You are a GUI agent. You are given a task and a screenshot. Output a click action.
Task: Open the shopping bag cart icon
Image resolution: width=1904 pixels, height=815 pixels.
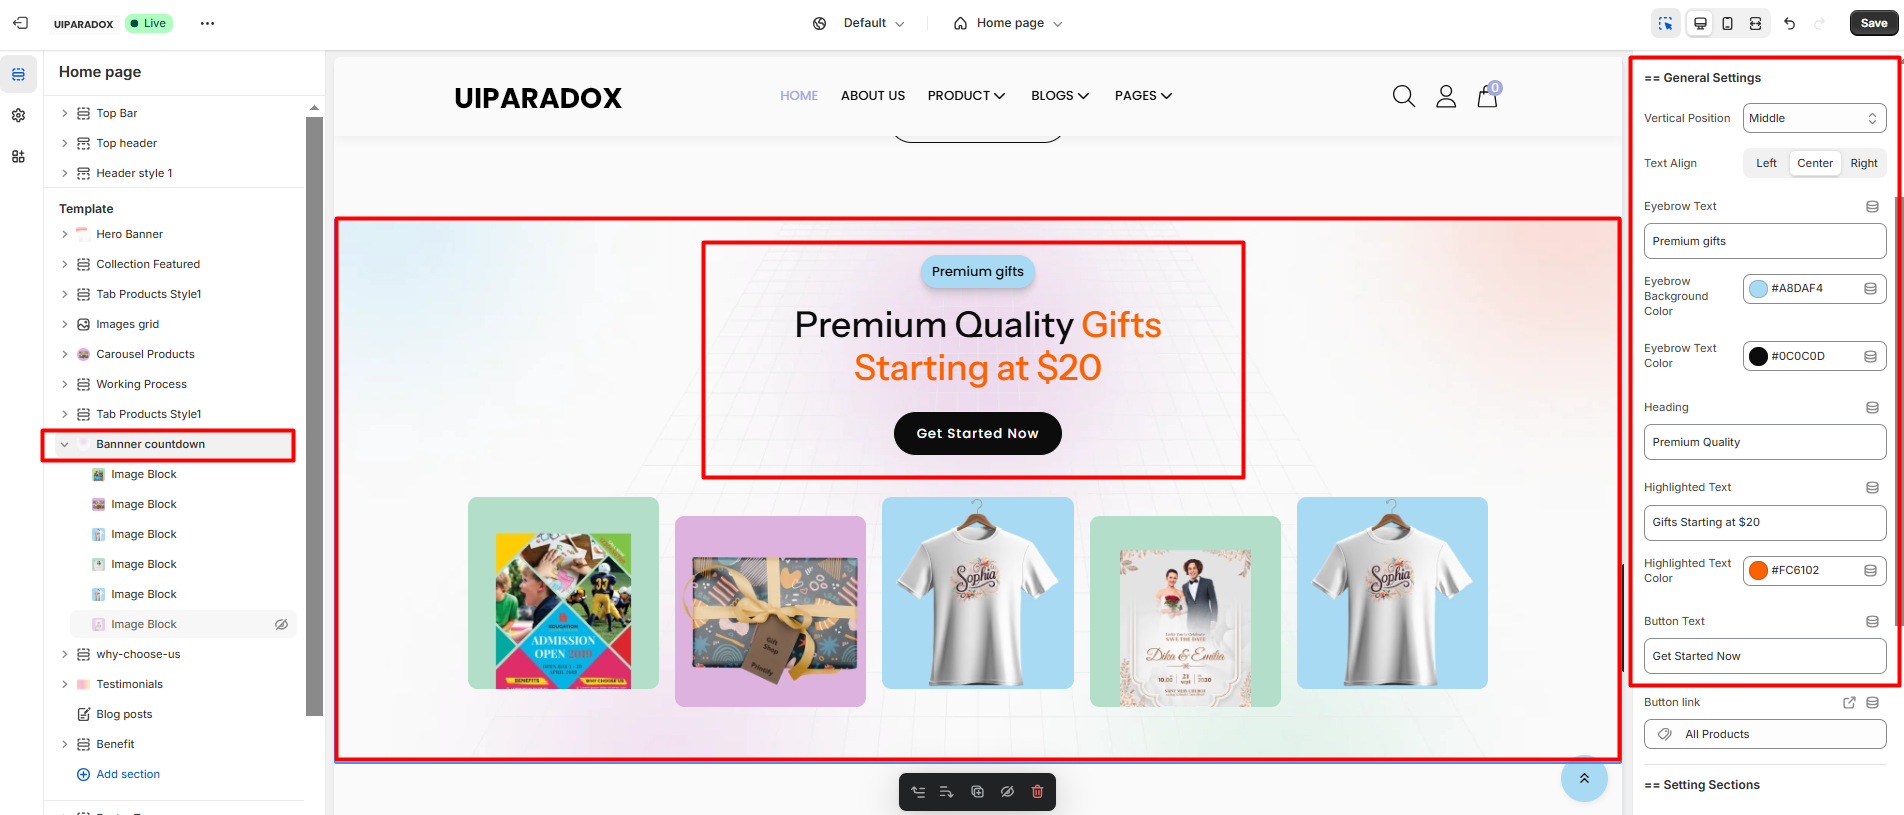(1488, 95)
